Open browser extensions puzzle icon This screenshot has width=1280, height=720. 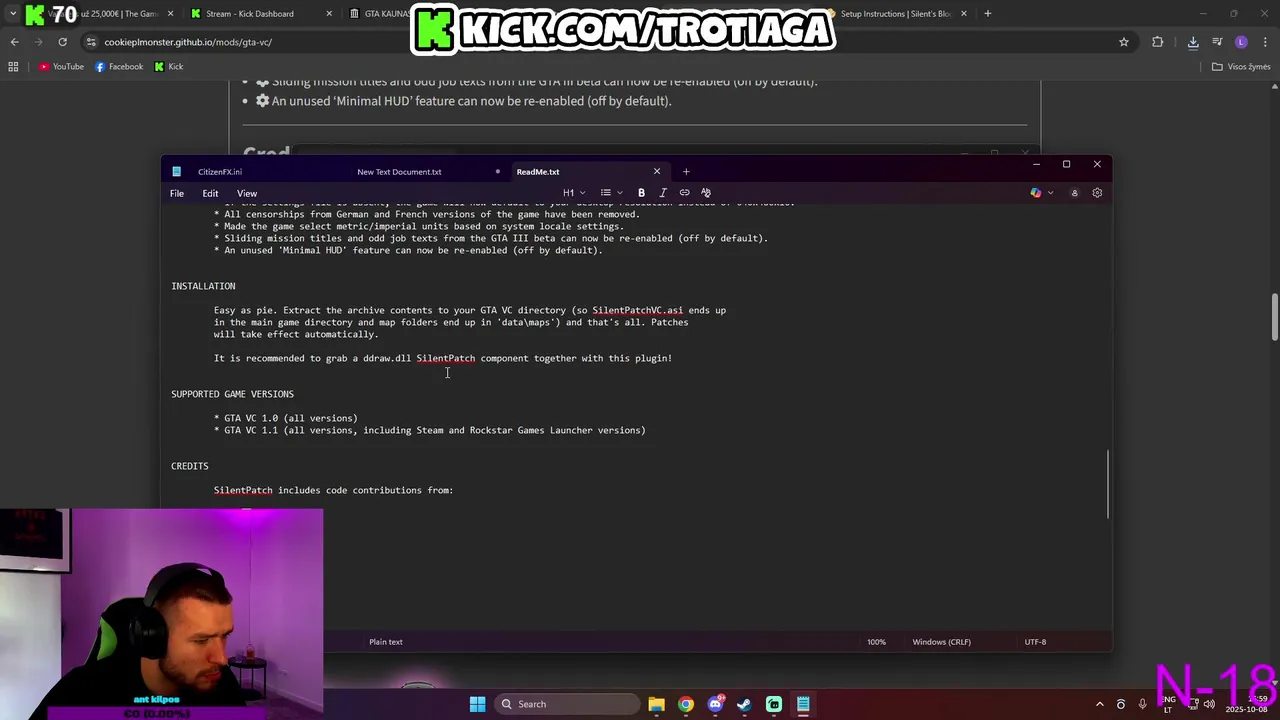coord(1158,42)
